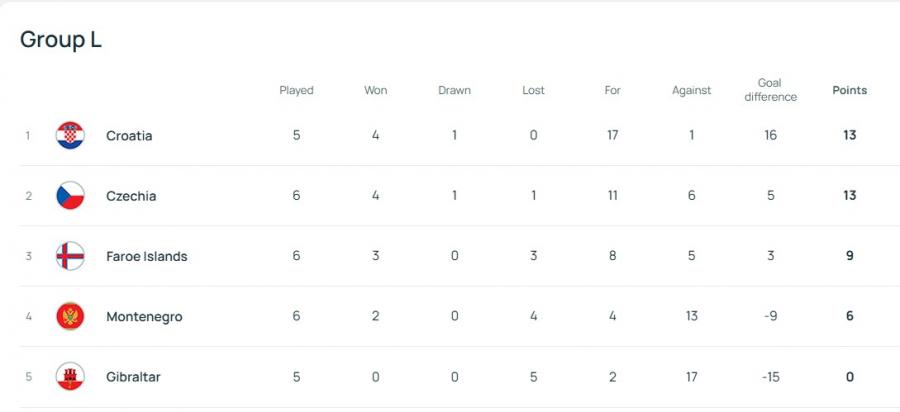Click Croatia's 13 points value

click(x=849, y=136)
